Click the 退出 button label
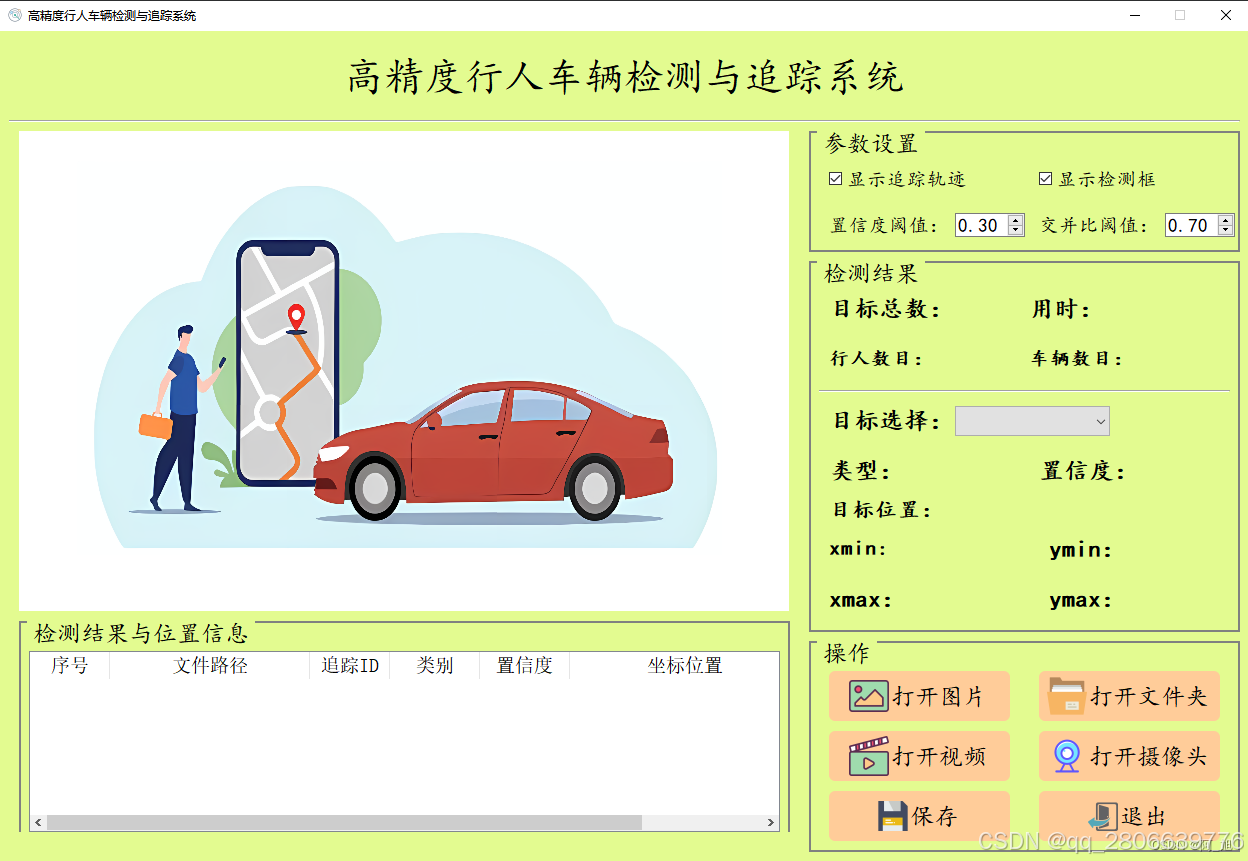The image size is (1248, 861). point(1143,817)
